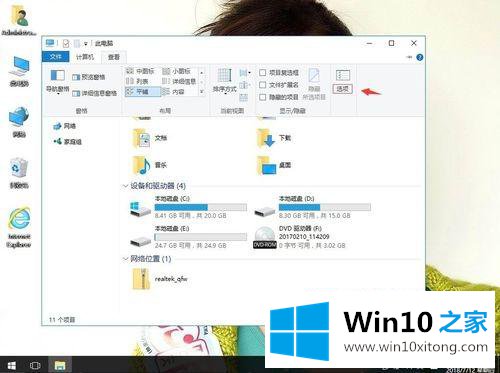500x373 pixels.
Task: Select the 下载 downloads folder
Action: coord(274,138)
